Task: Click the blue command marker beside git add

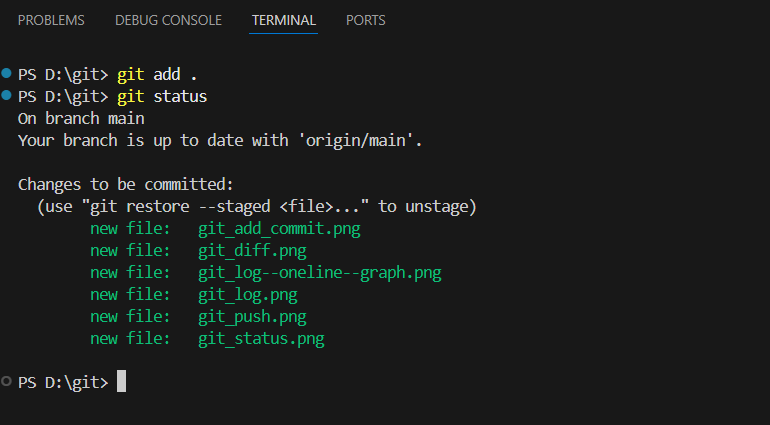Action: click(7, 73)
